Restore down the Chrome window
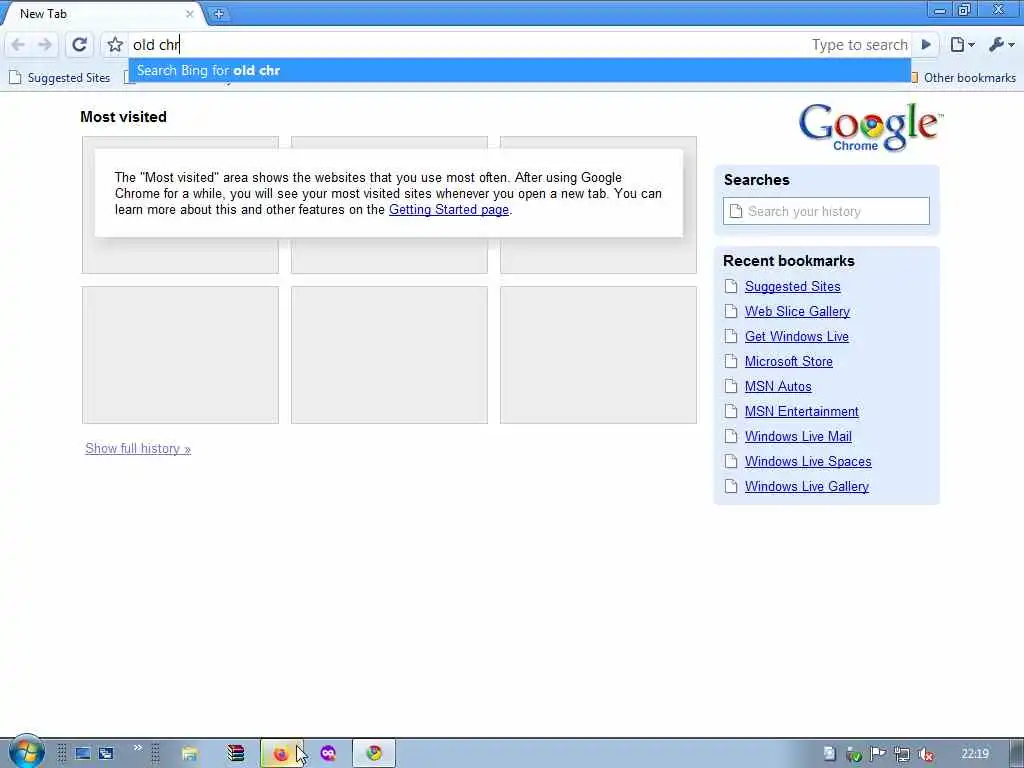 [x=965, y=10]
